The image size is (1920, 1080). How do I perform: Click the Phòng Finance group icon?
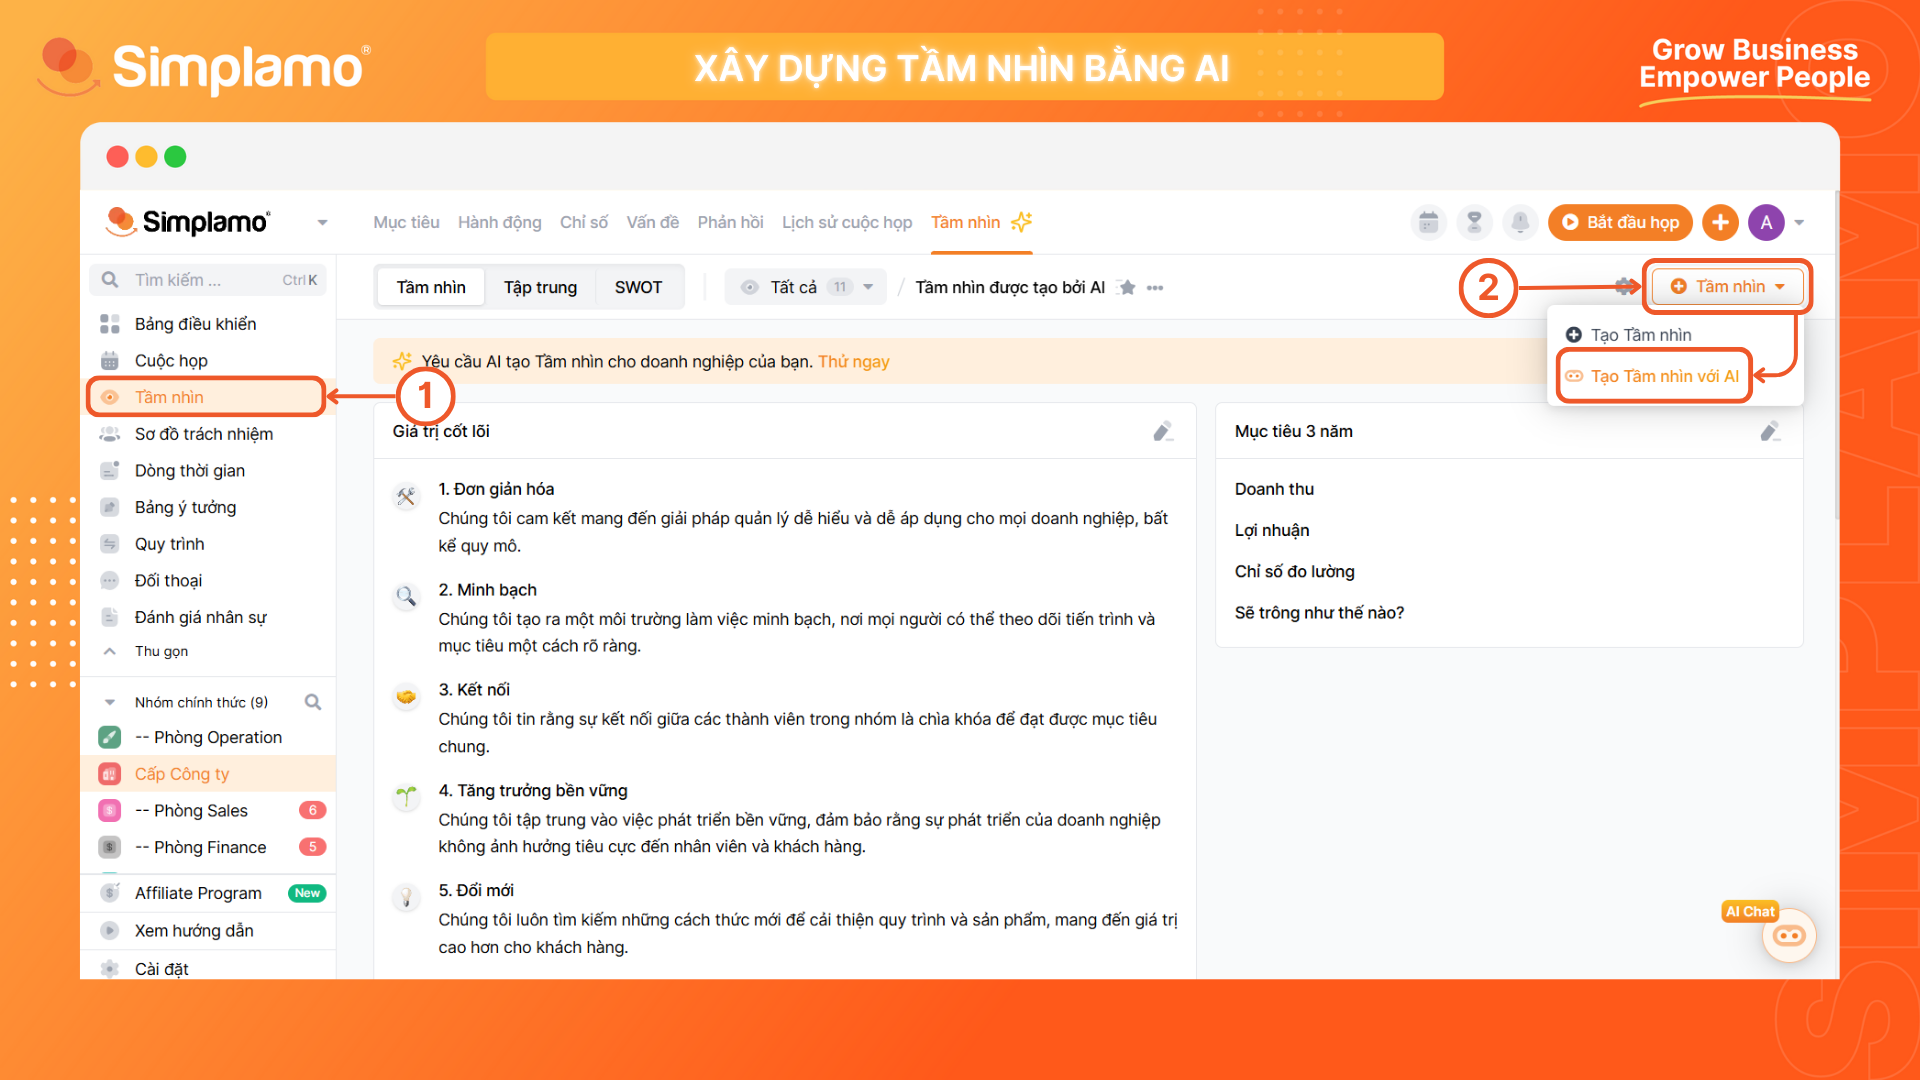coord(110,847)
